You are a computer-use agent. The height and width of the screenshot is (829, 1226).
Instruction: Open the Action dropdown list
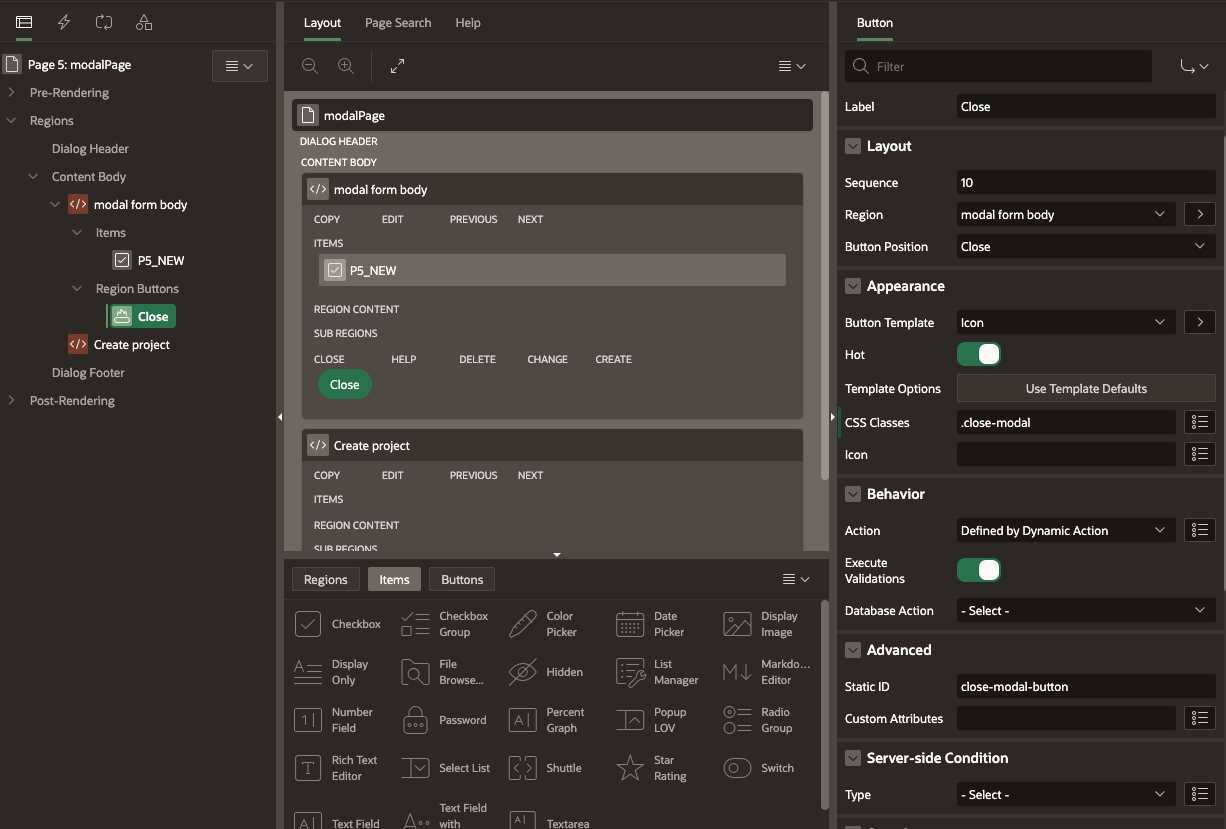pyautogui.click(x=1064, y=531)
